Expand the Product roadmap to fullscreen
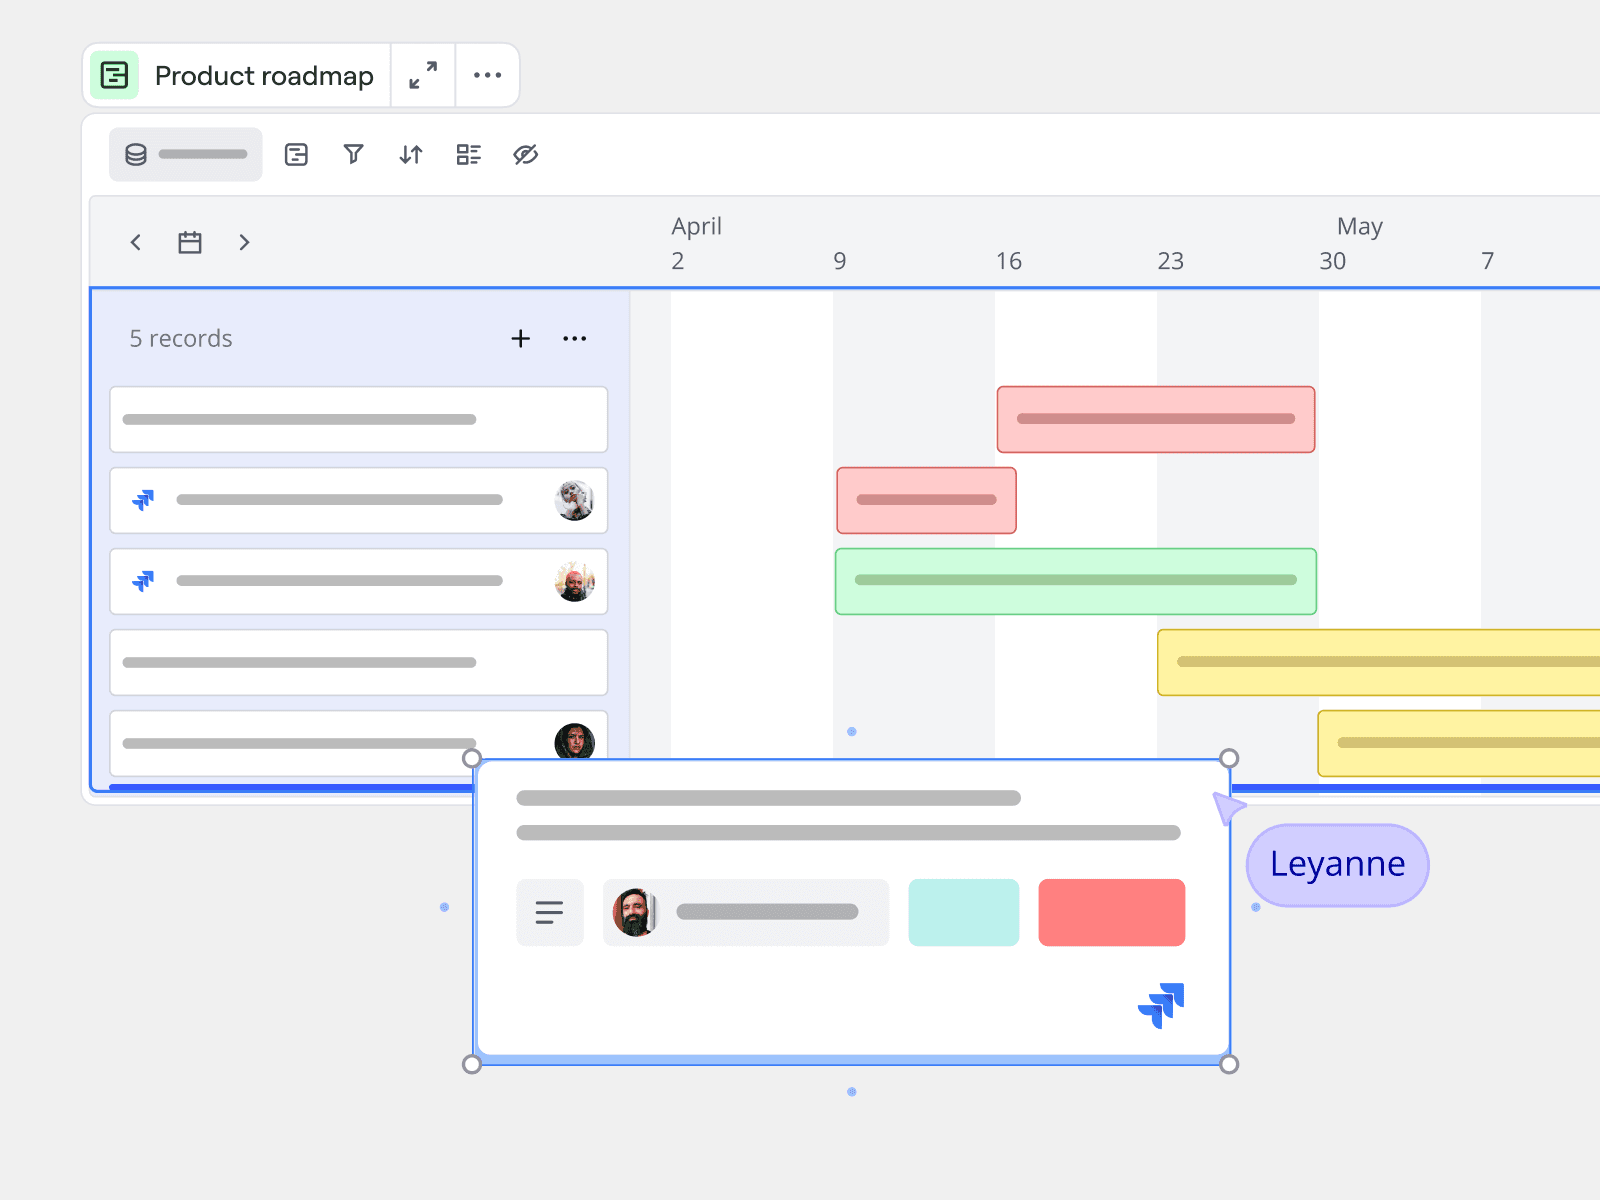This screenshot has height=1200, width=1600. [x=423, y=75]
